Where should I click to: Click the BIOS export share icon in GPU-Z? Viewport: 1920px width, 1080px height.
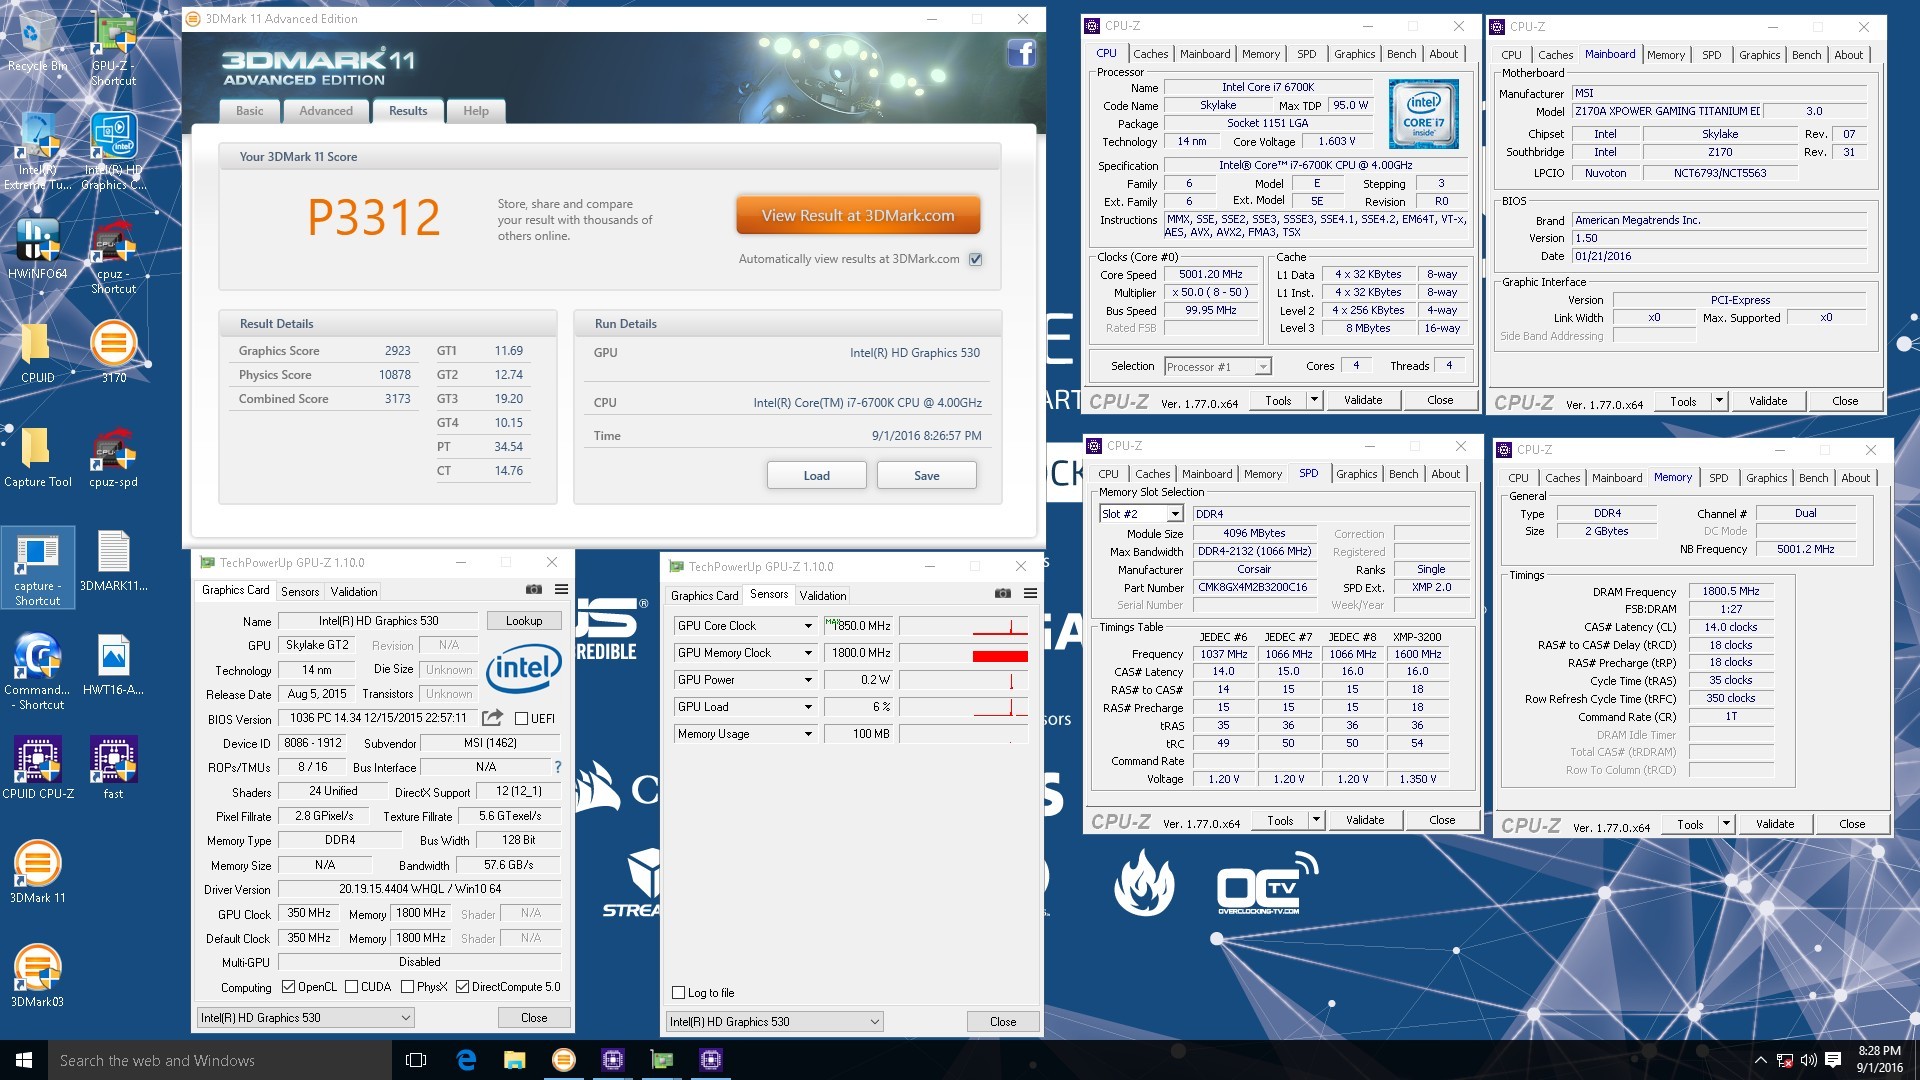[x=492, y=718]
